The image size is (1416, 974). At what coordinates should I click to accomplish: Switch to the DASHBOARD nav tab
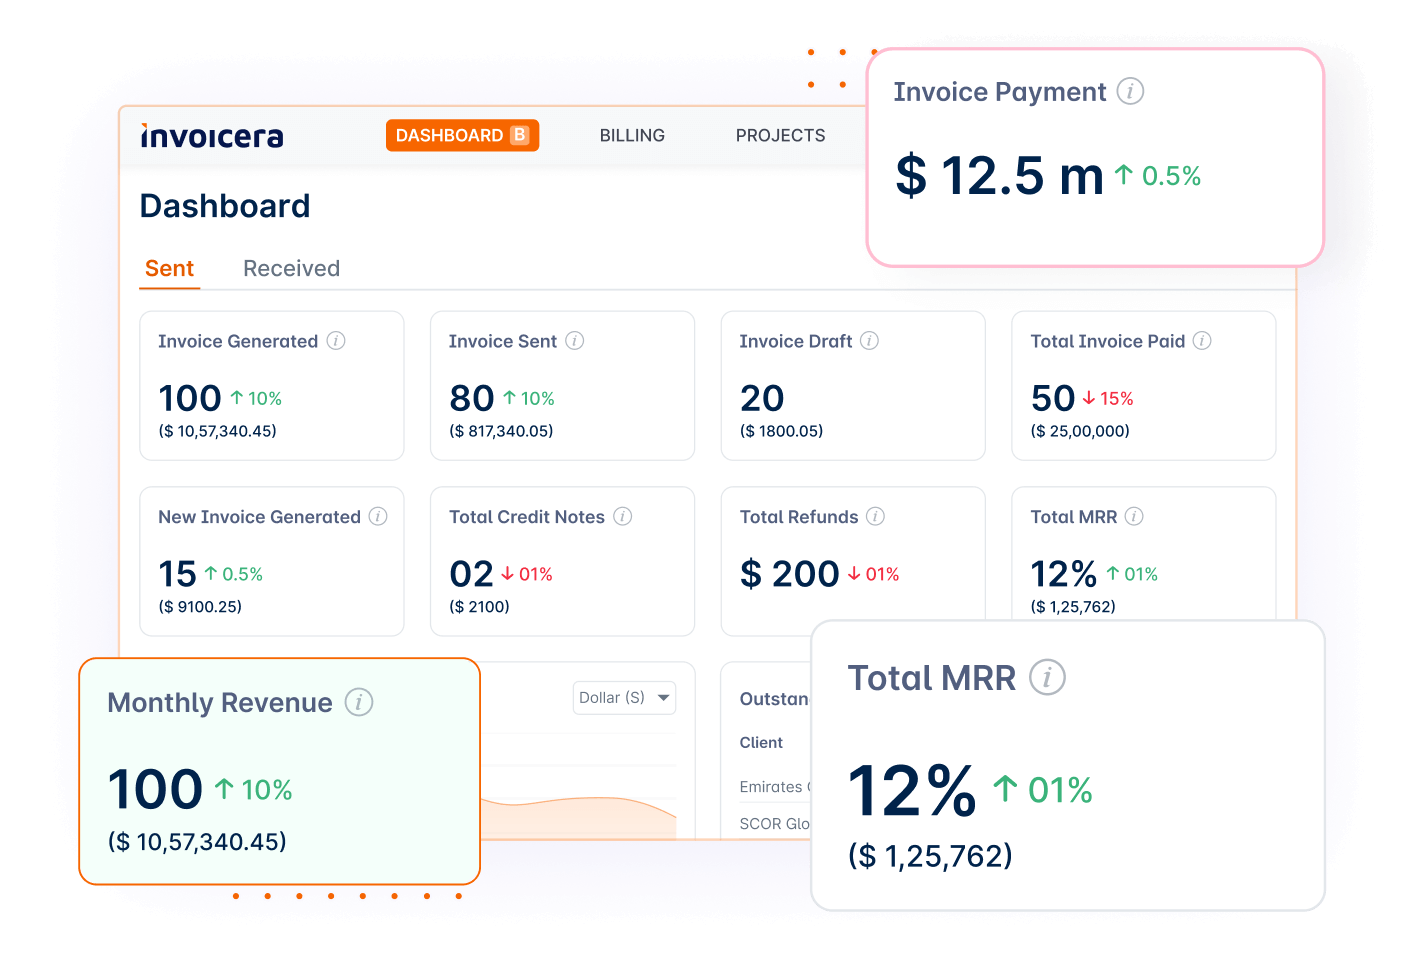coord(462,135)
